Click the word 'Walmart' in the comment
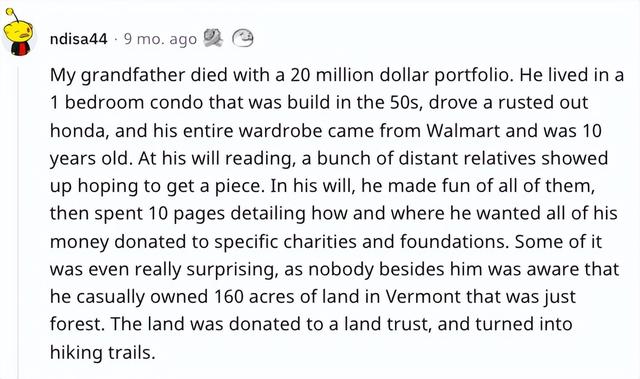 [463, 131]
